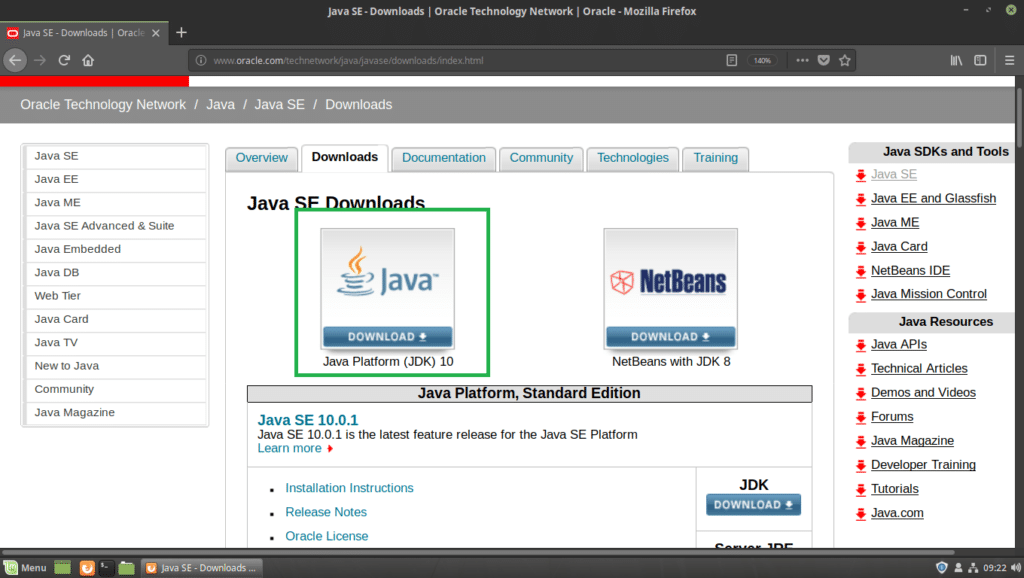Click the 140% zoom level control
The width and height of the screenshot is (1024, 578).
click(x=762, y=59)
